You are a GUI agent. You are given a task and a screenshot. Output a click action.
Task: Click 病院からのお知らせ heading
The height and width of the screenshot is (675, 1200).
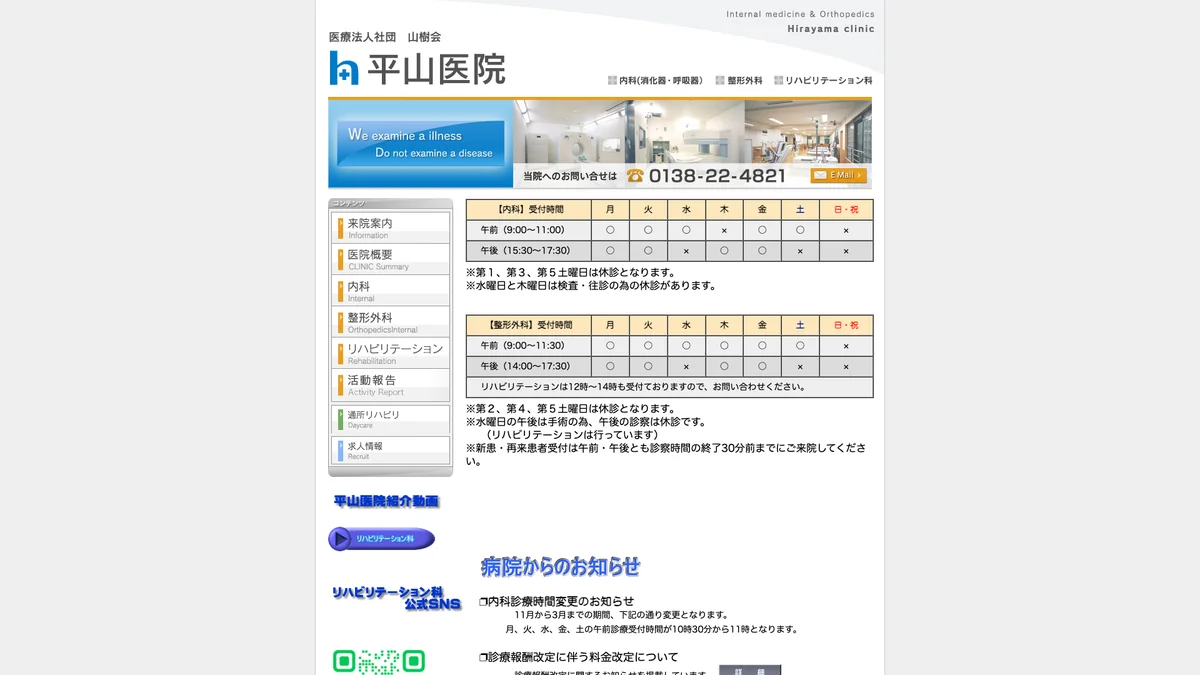pos(561,567)
